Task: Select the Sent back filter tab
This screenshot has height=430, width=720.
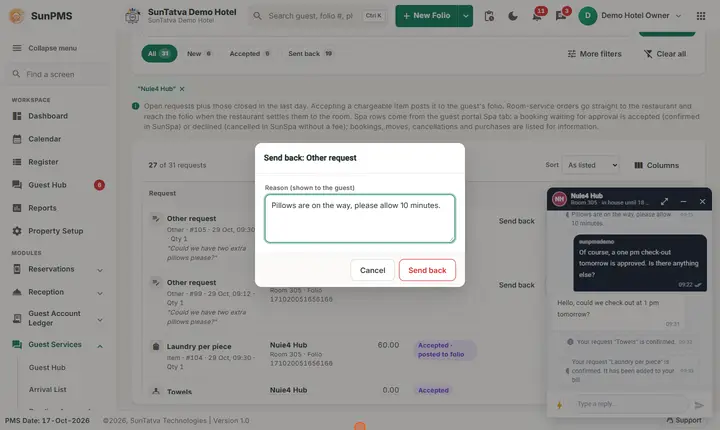Action: click(x=310, y=54)
